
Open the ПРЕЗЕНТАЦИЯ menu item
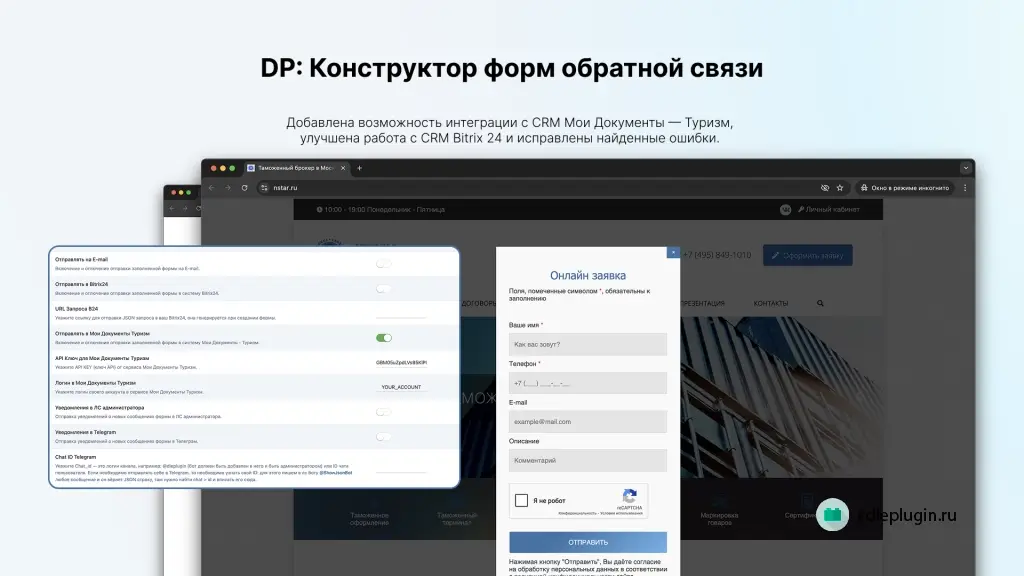click(x=702, y=304)
